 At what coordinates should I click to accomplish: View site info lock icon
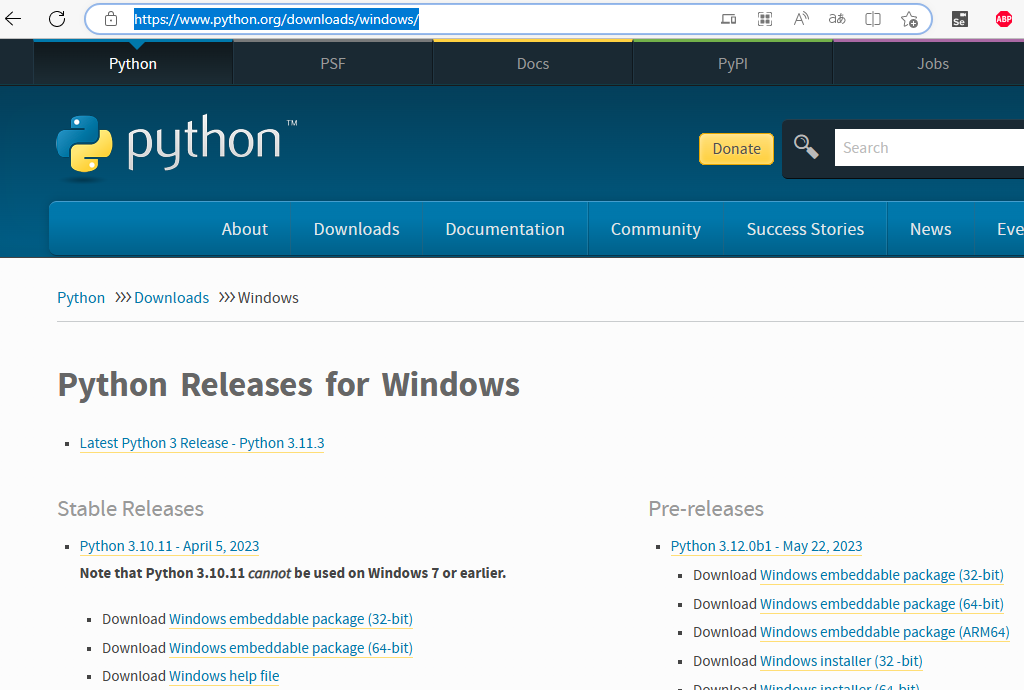point(111,19)
